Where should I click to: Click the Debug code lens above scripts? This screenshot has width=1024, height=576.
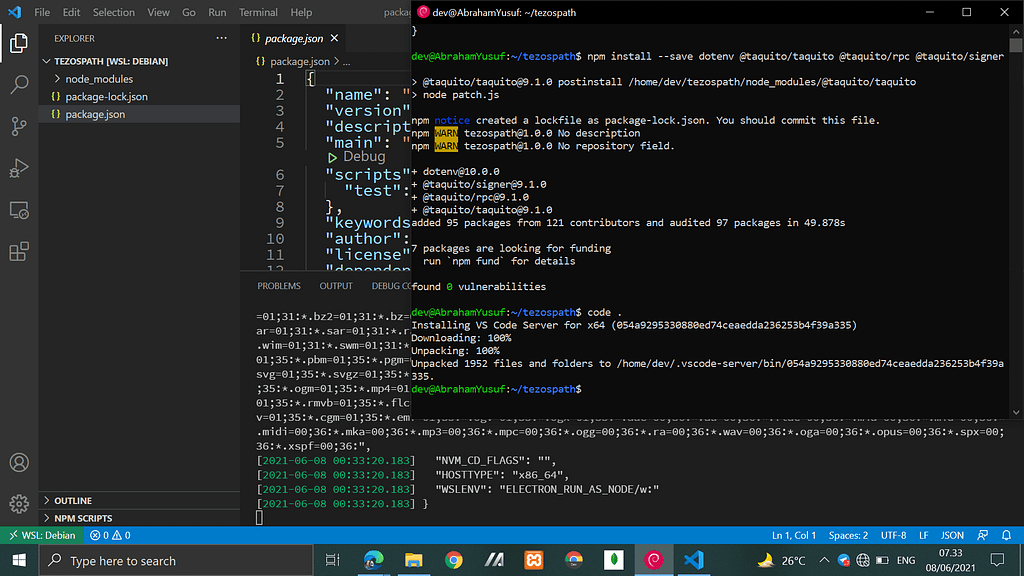[x=364, y=157]
